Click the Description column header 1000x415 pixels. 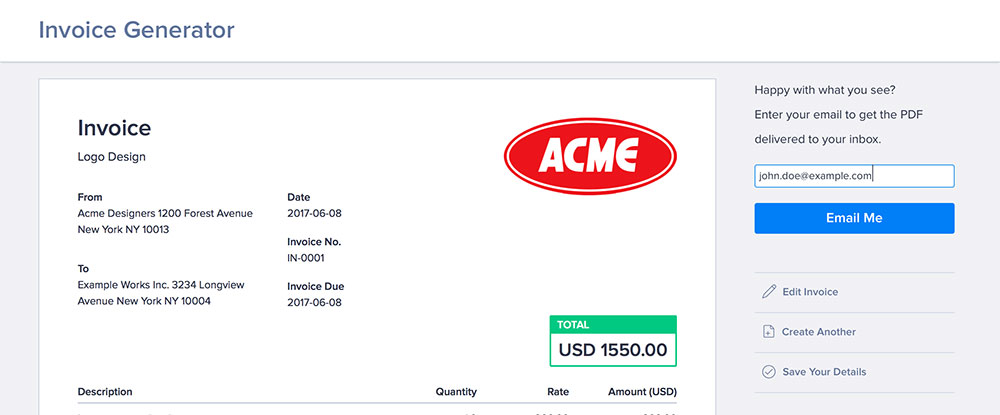click(x=105, y=392)
